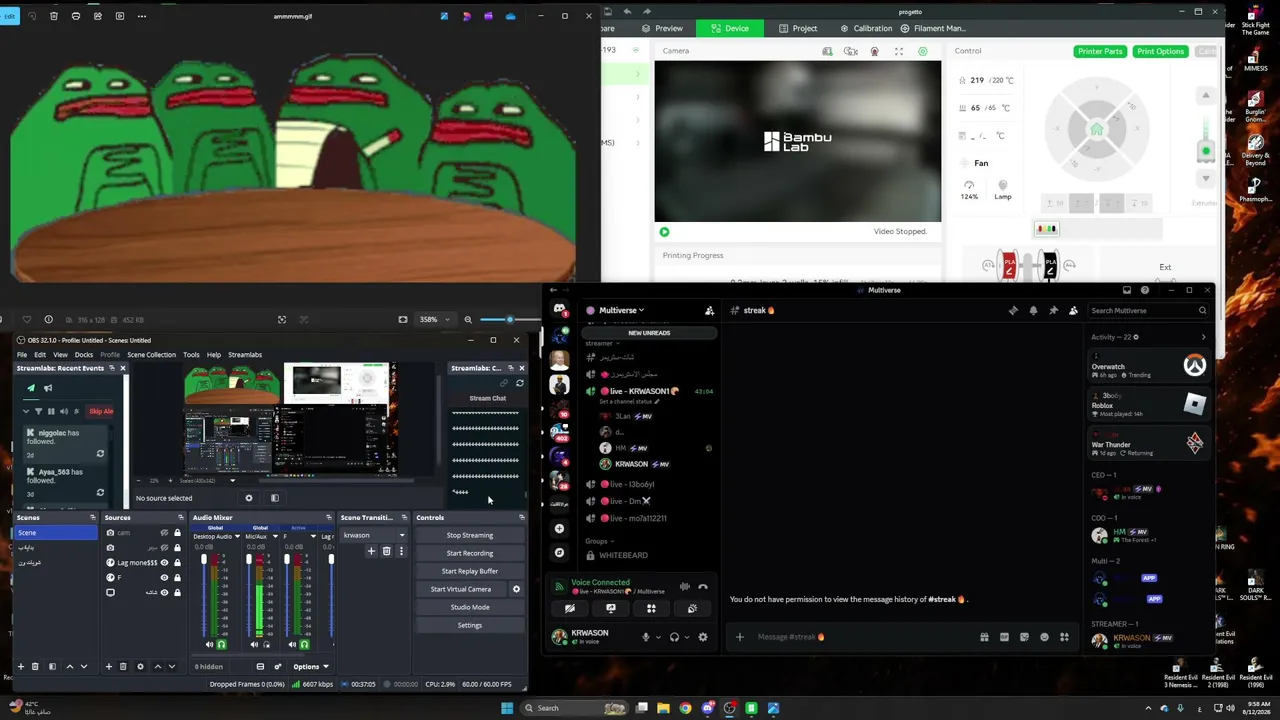Viewport: 1280px width, 720px height.
Task: Collapse the Groups category in Discord
Action: [x=598, y=541]
